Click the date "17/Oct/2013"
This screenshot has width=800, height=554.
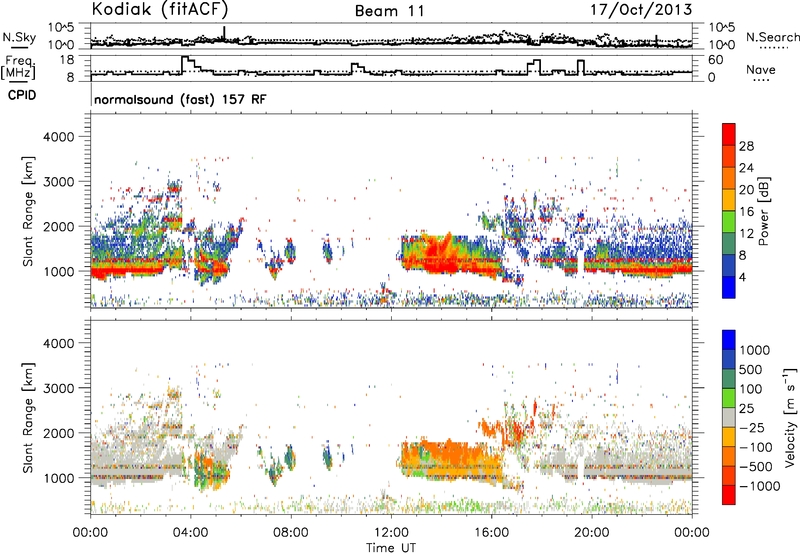[x=641, y=10]
